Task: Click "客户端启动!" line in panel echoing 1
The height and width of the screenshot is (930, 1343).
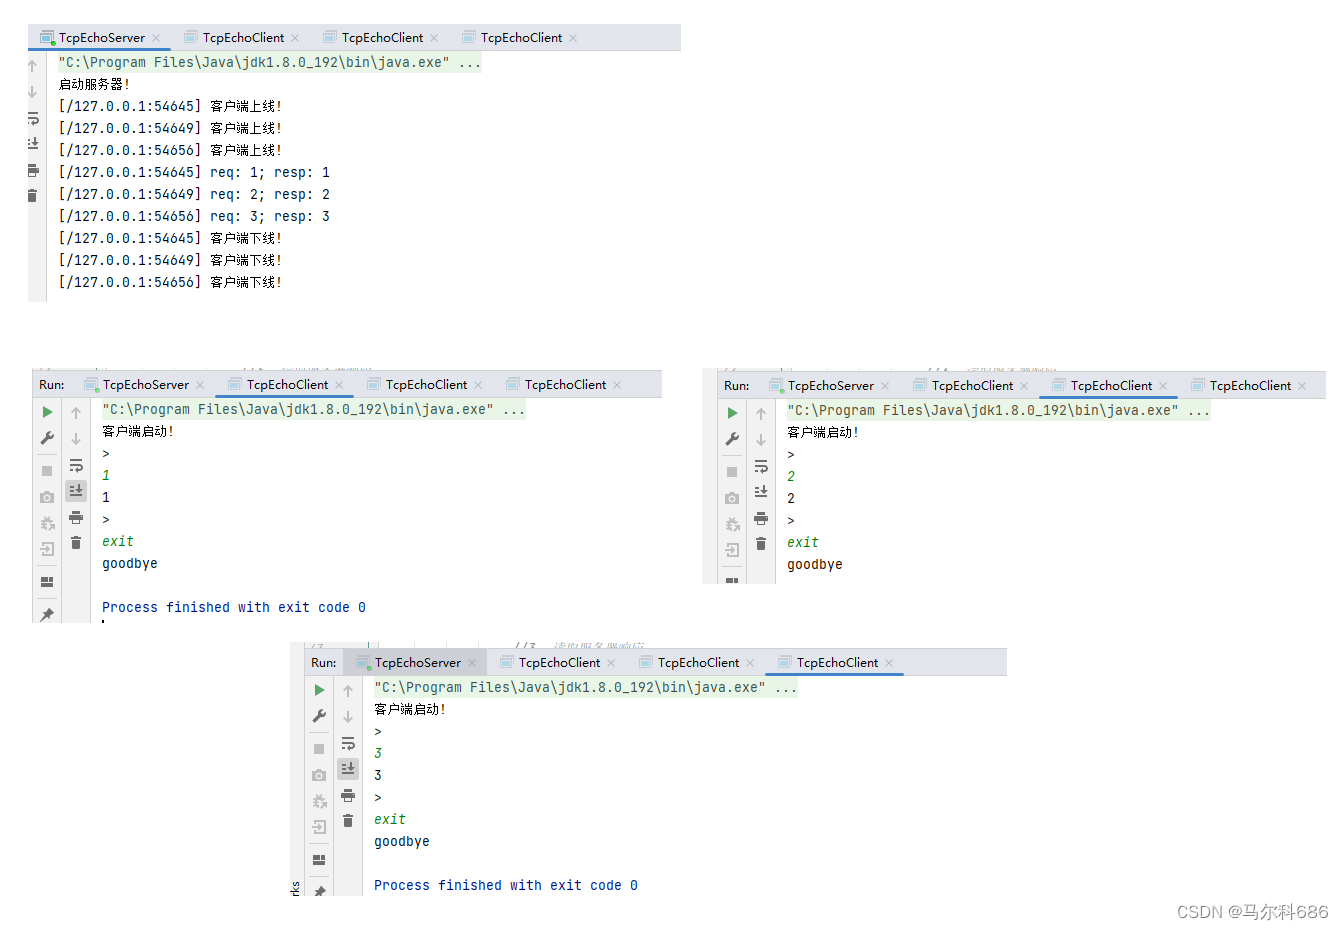Action: click(x=138, y=432)
